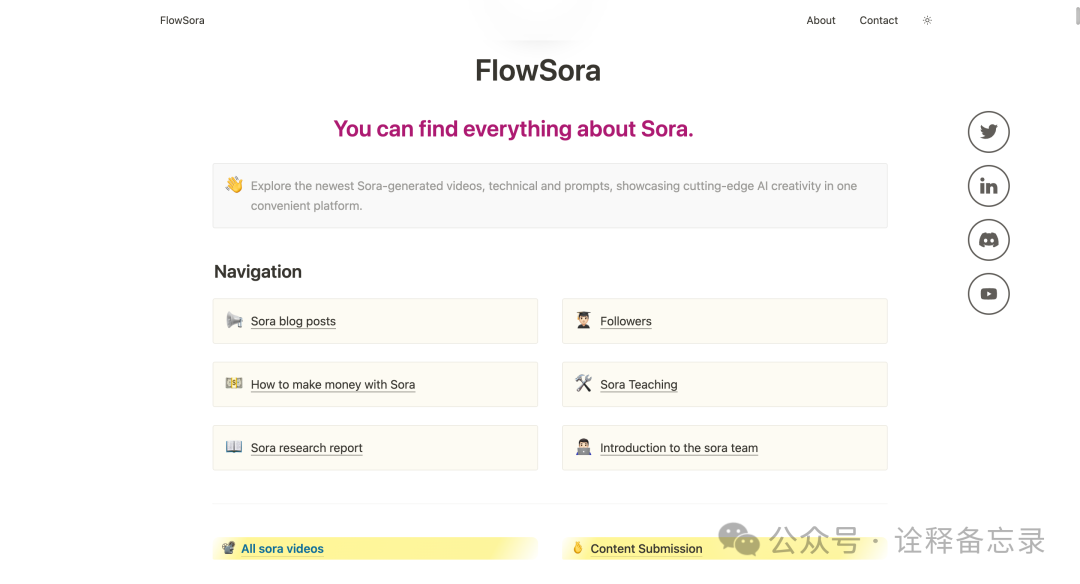Open the YouTube social icon
This screenshot has width=1080, height=584.
[988, 294]
